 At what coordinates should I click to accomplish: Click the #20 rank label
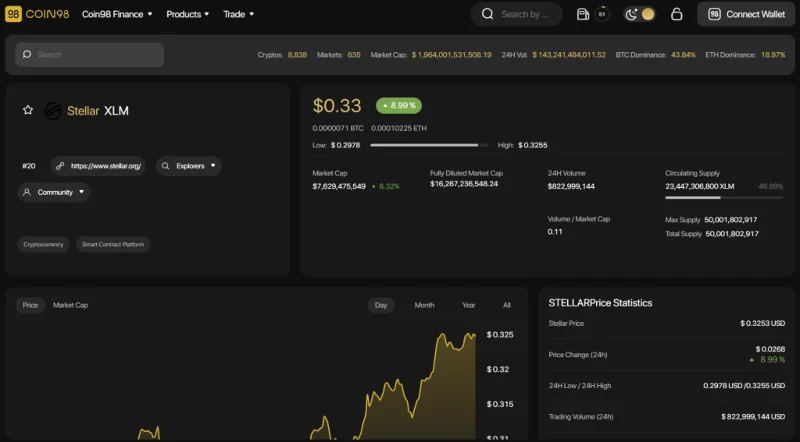click(29, 166)
